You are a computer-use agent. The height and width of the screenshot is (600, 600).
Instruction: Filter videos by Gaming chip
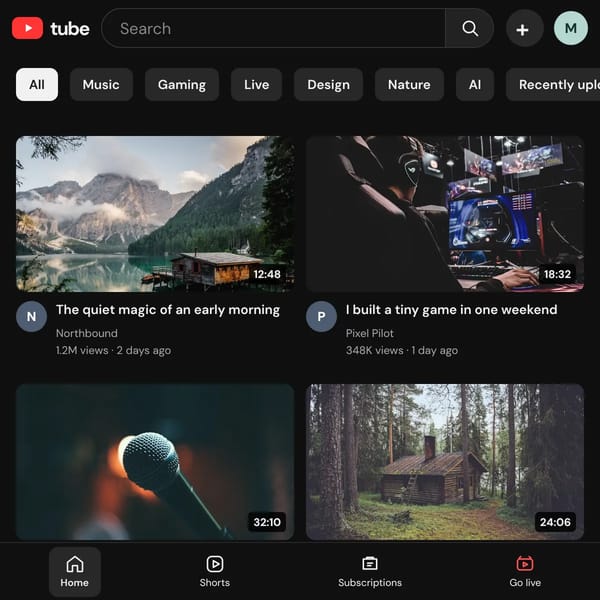tap(182, 85)
